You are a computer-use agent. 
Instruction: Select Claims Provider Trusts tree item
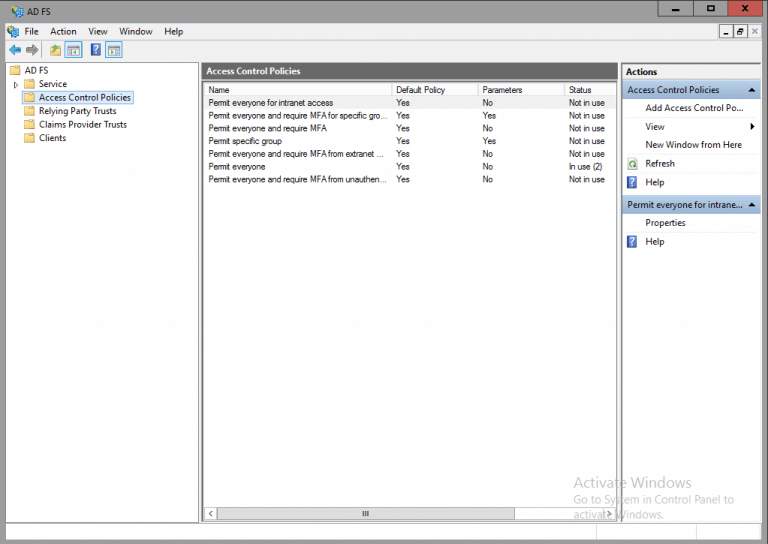(83, 124)
